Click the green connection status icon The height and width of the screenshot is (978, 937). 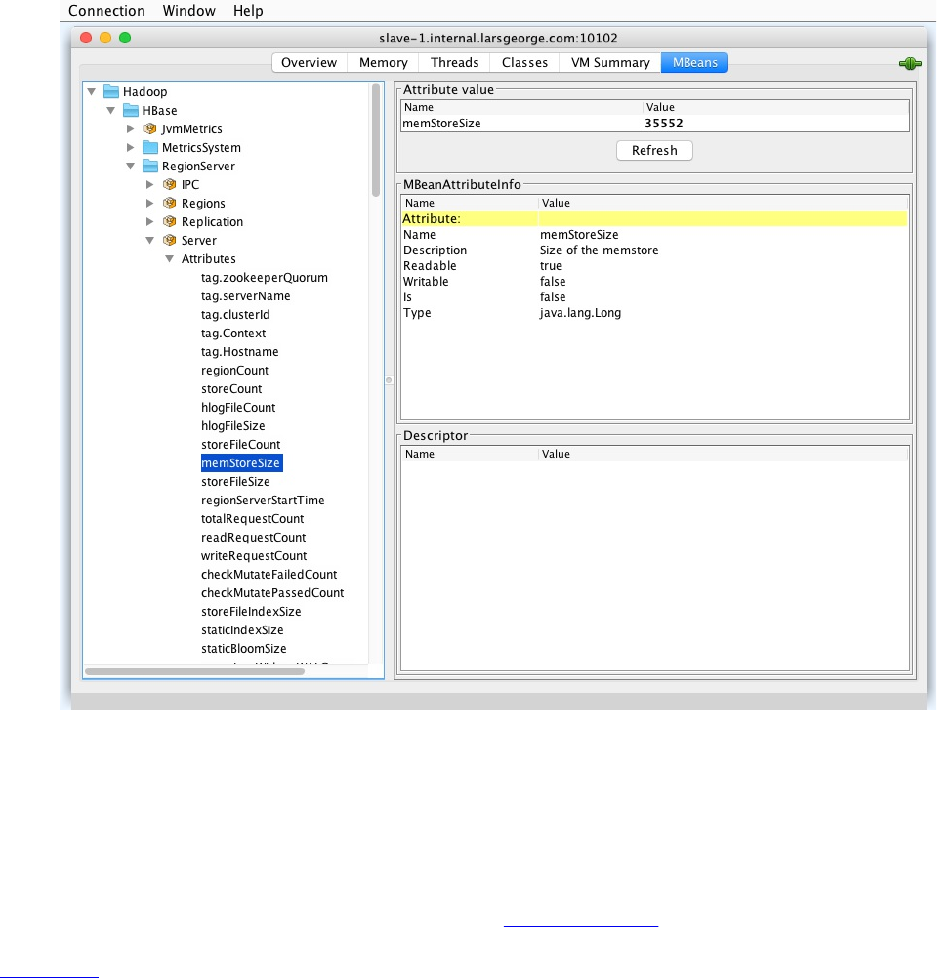click(910, 63)
